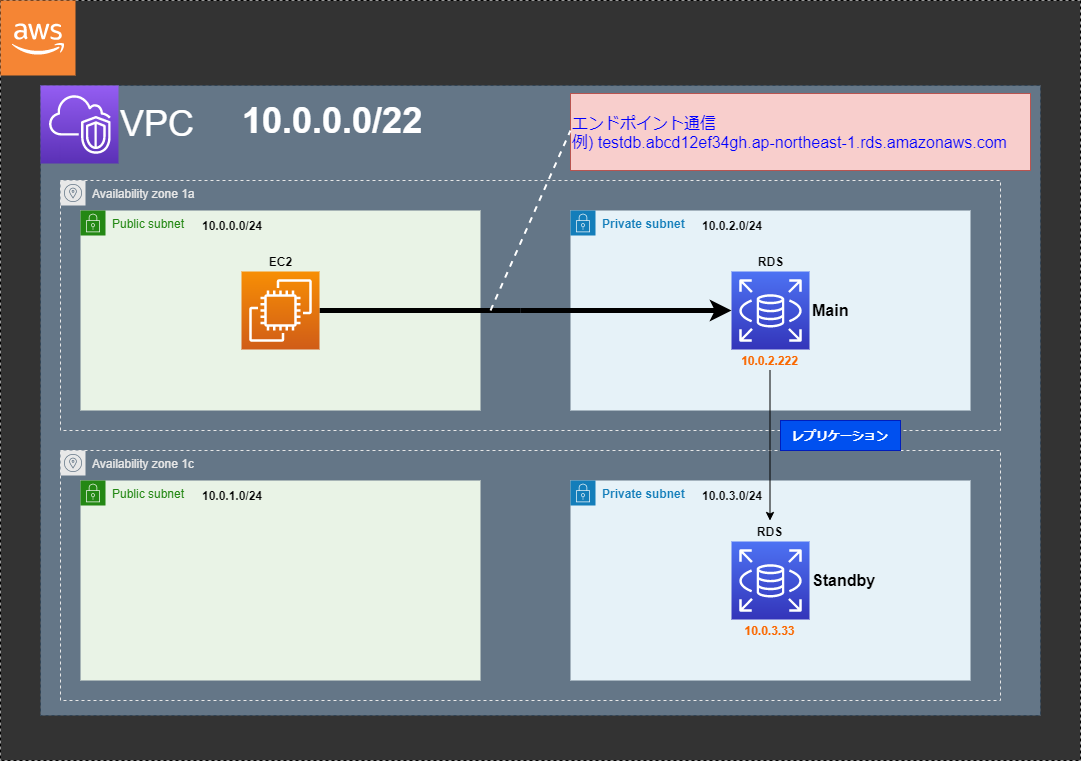The width and height of the screenshot is (1081, 761).
Task: Select the 10.0.3.0/24 subnet CIDR text
Action: pos(732,496)
